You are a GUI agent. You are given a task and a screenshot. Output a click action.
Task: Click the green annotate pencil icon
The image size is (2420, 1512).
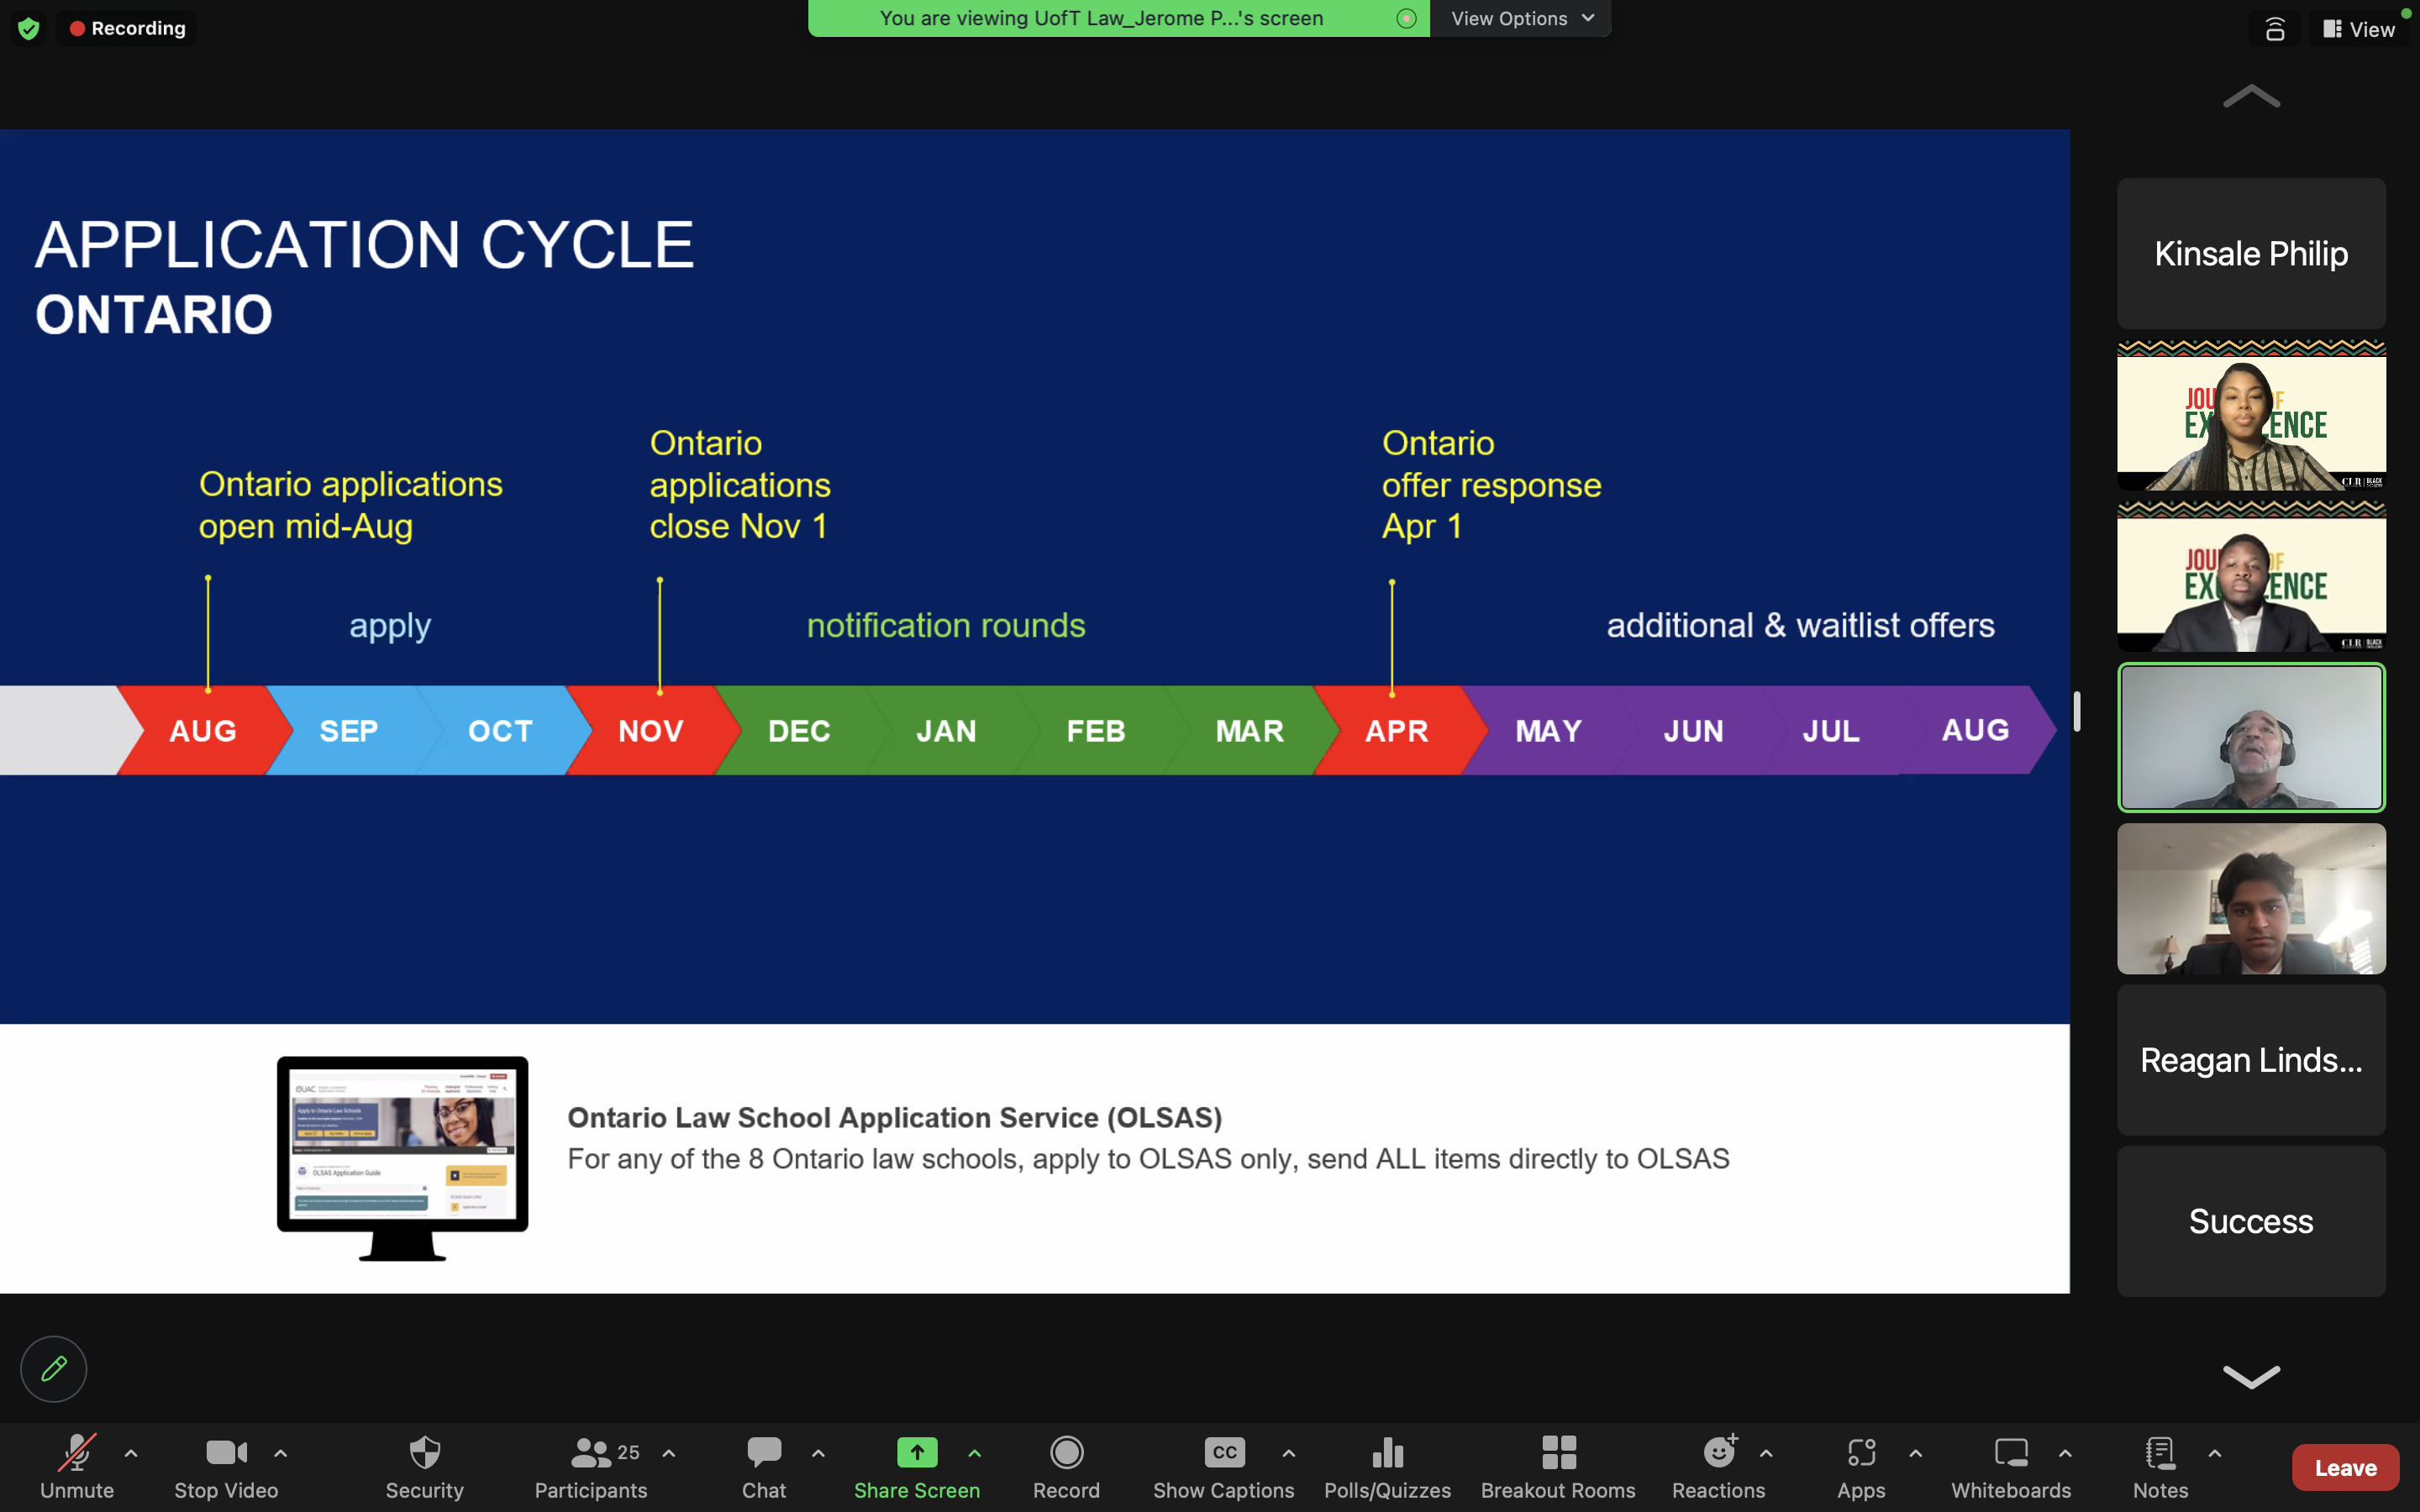point(54,1368)
